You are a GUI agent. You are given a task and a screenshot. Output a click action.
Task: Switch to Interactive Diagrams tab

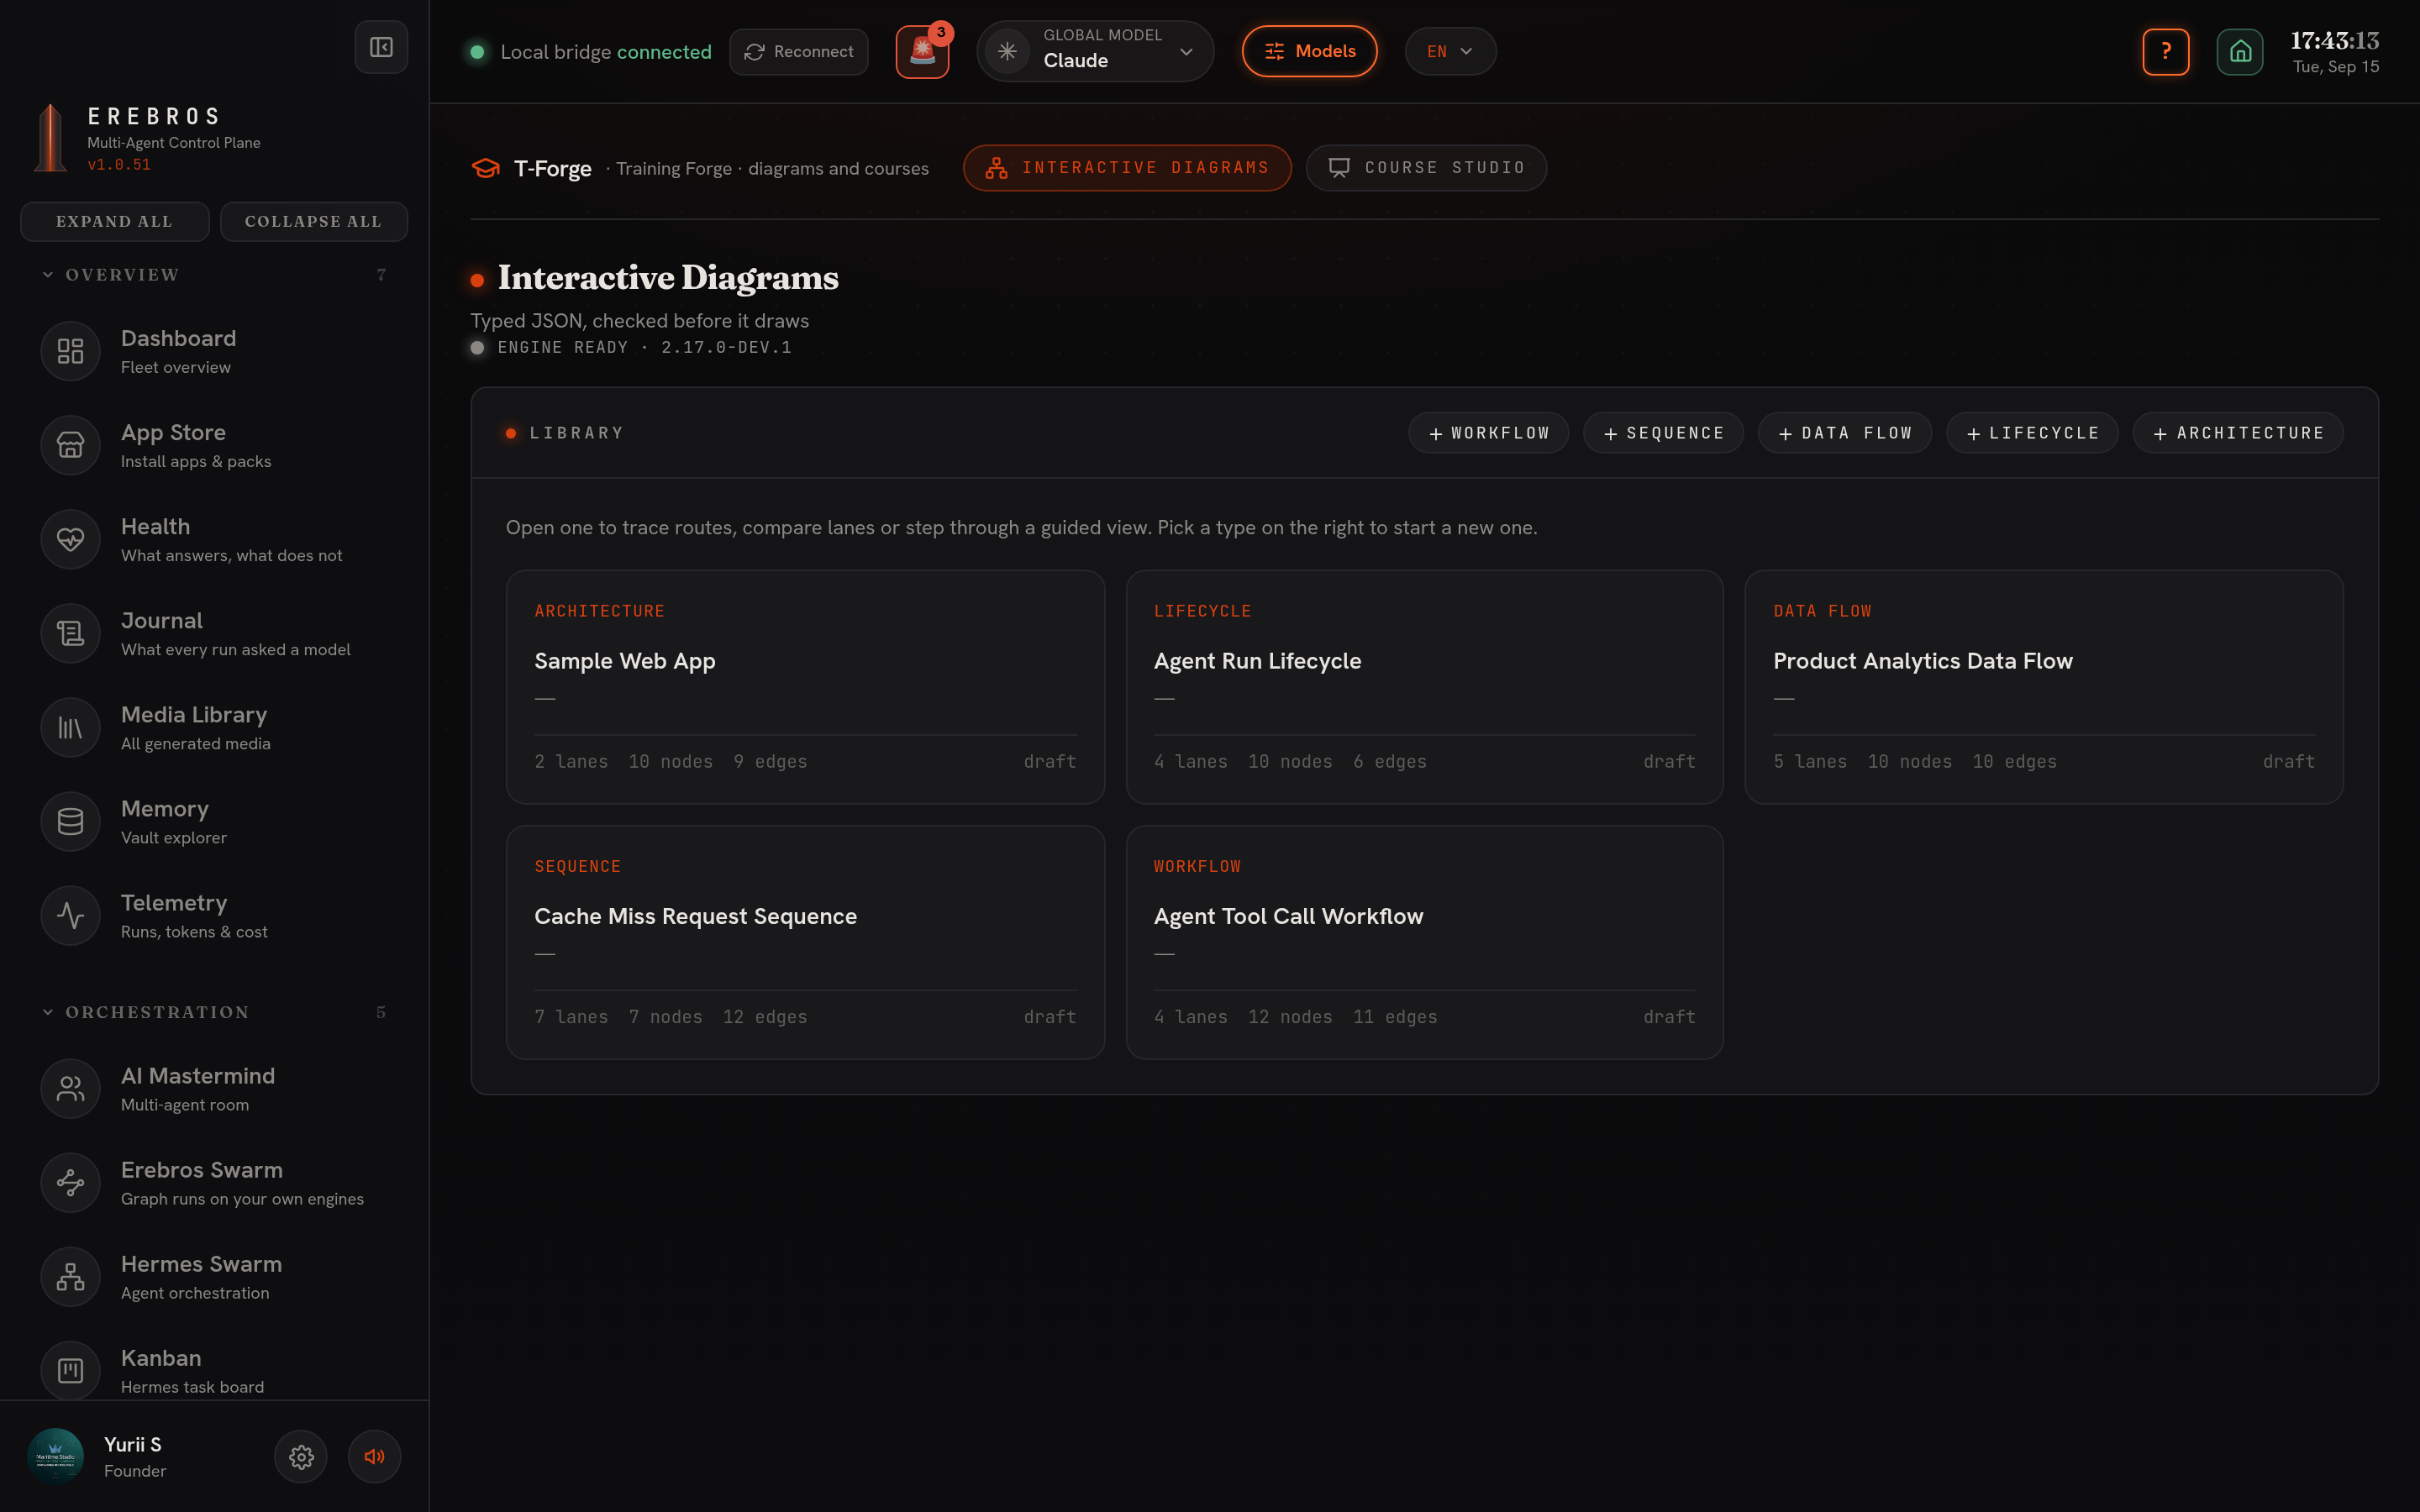coord(1127,168)
